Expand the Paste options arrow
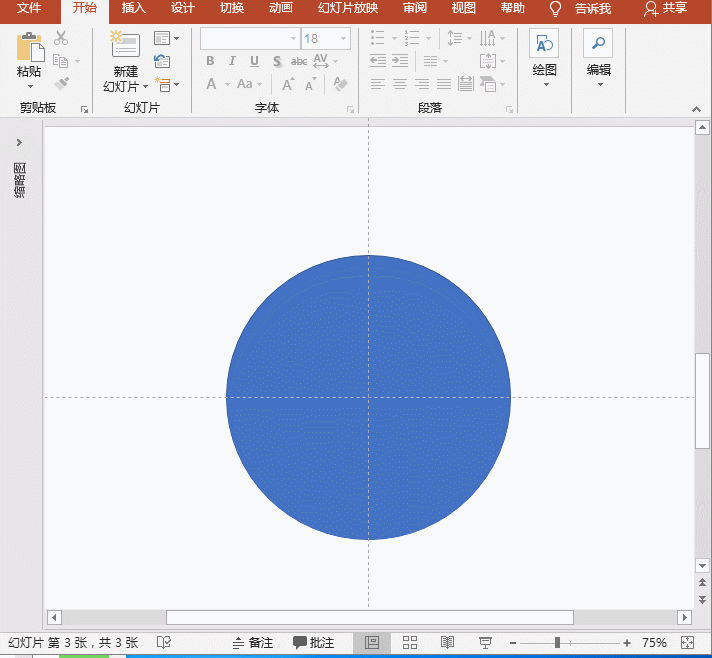Screen dimensions: 712x658 pyautogui.click(x=30, y=86)
